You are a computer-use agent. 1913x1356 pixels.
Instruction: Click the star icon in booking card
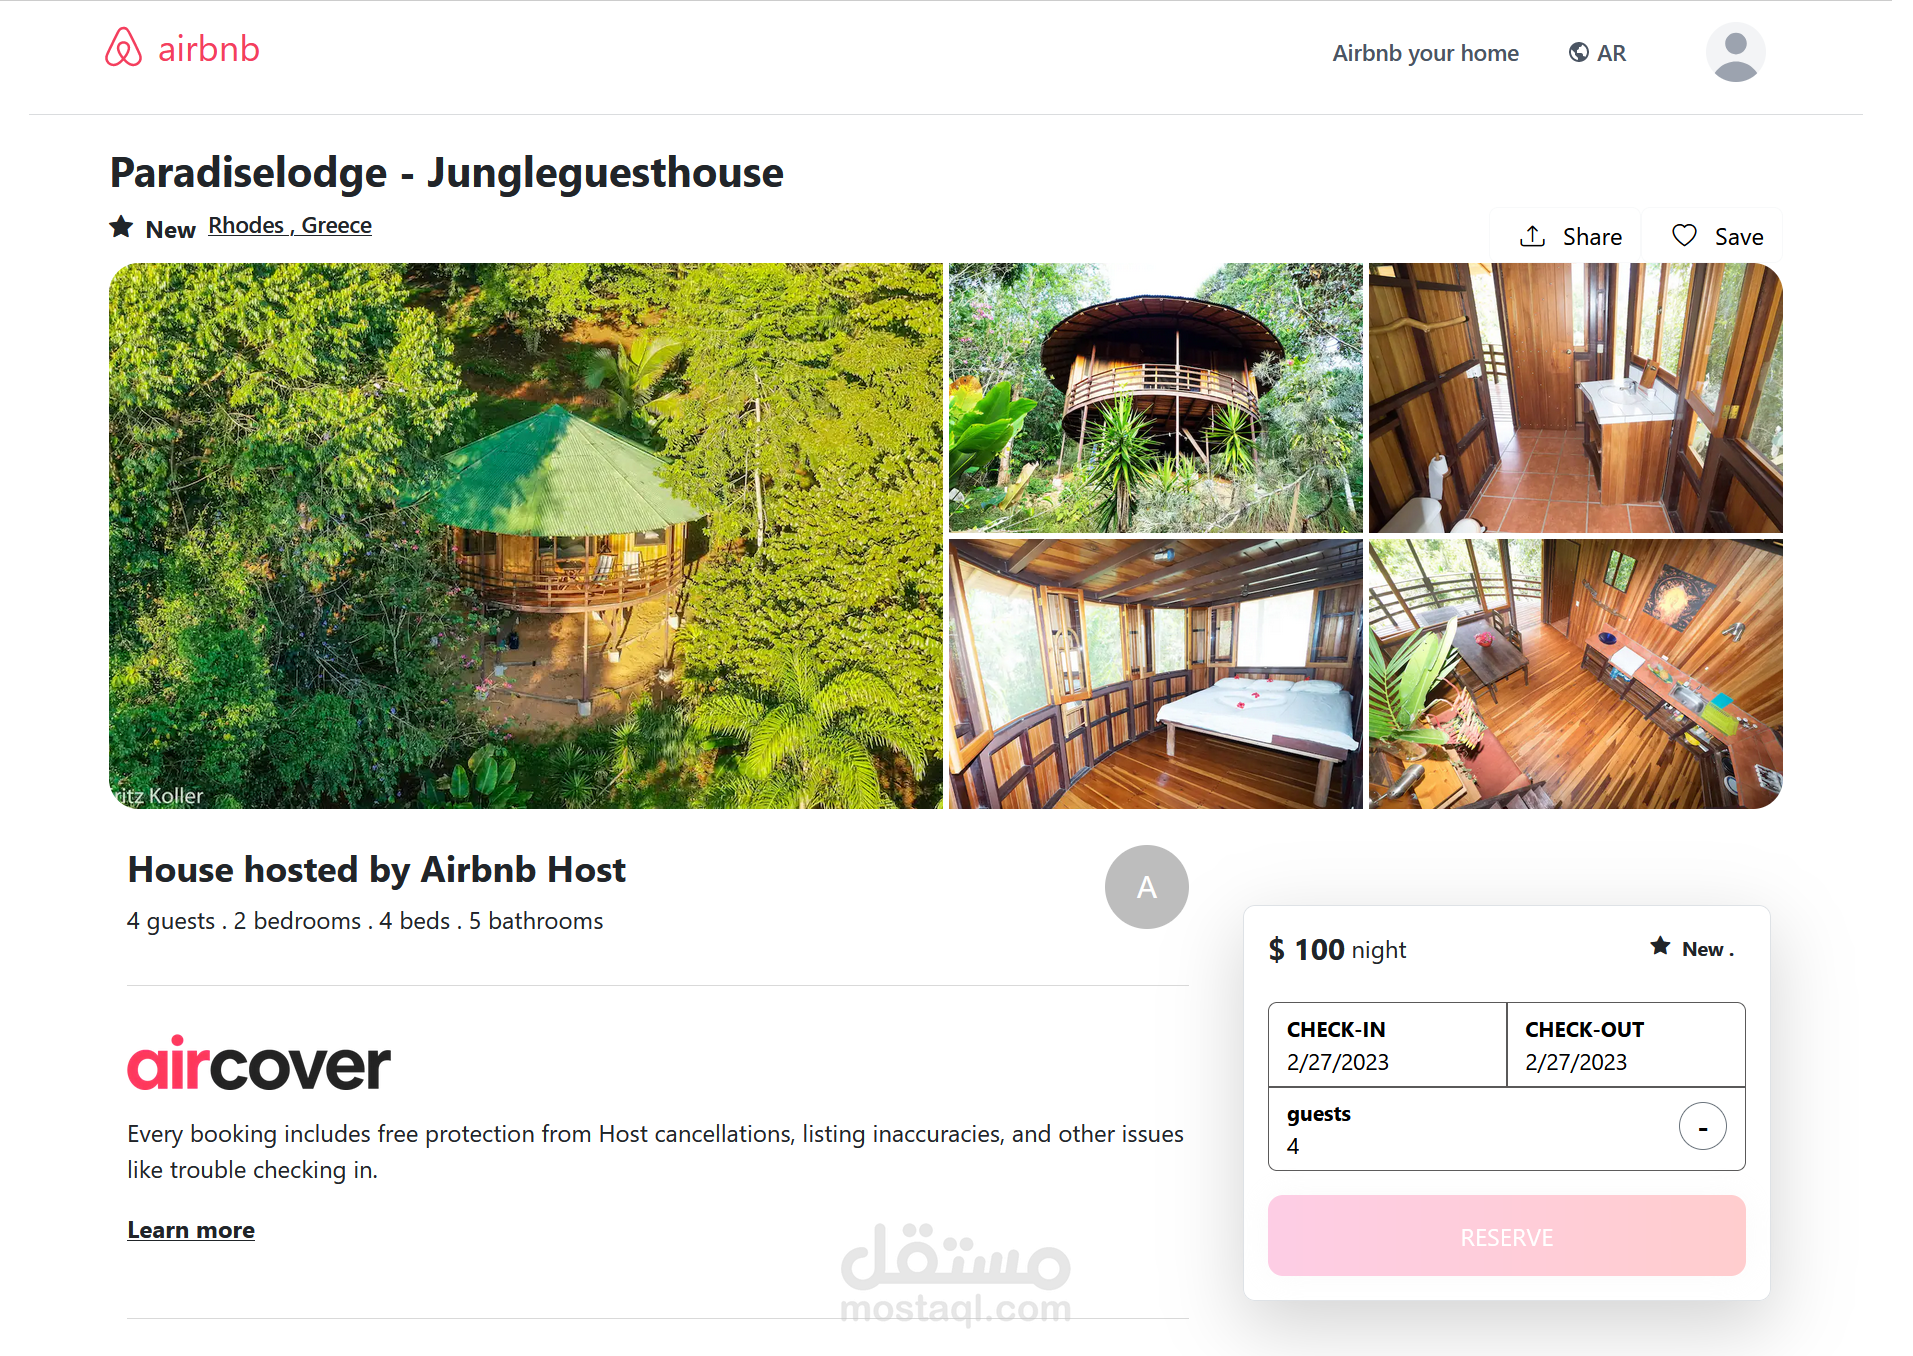click(1660, 946)
